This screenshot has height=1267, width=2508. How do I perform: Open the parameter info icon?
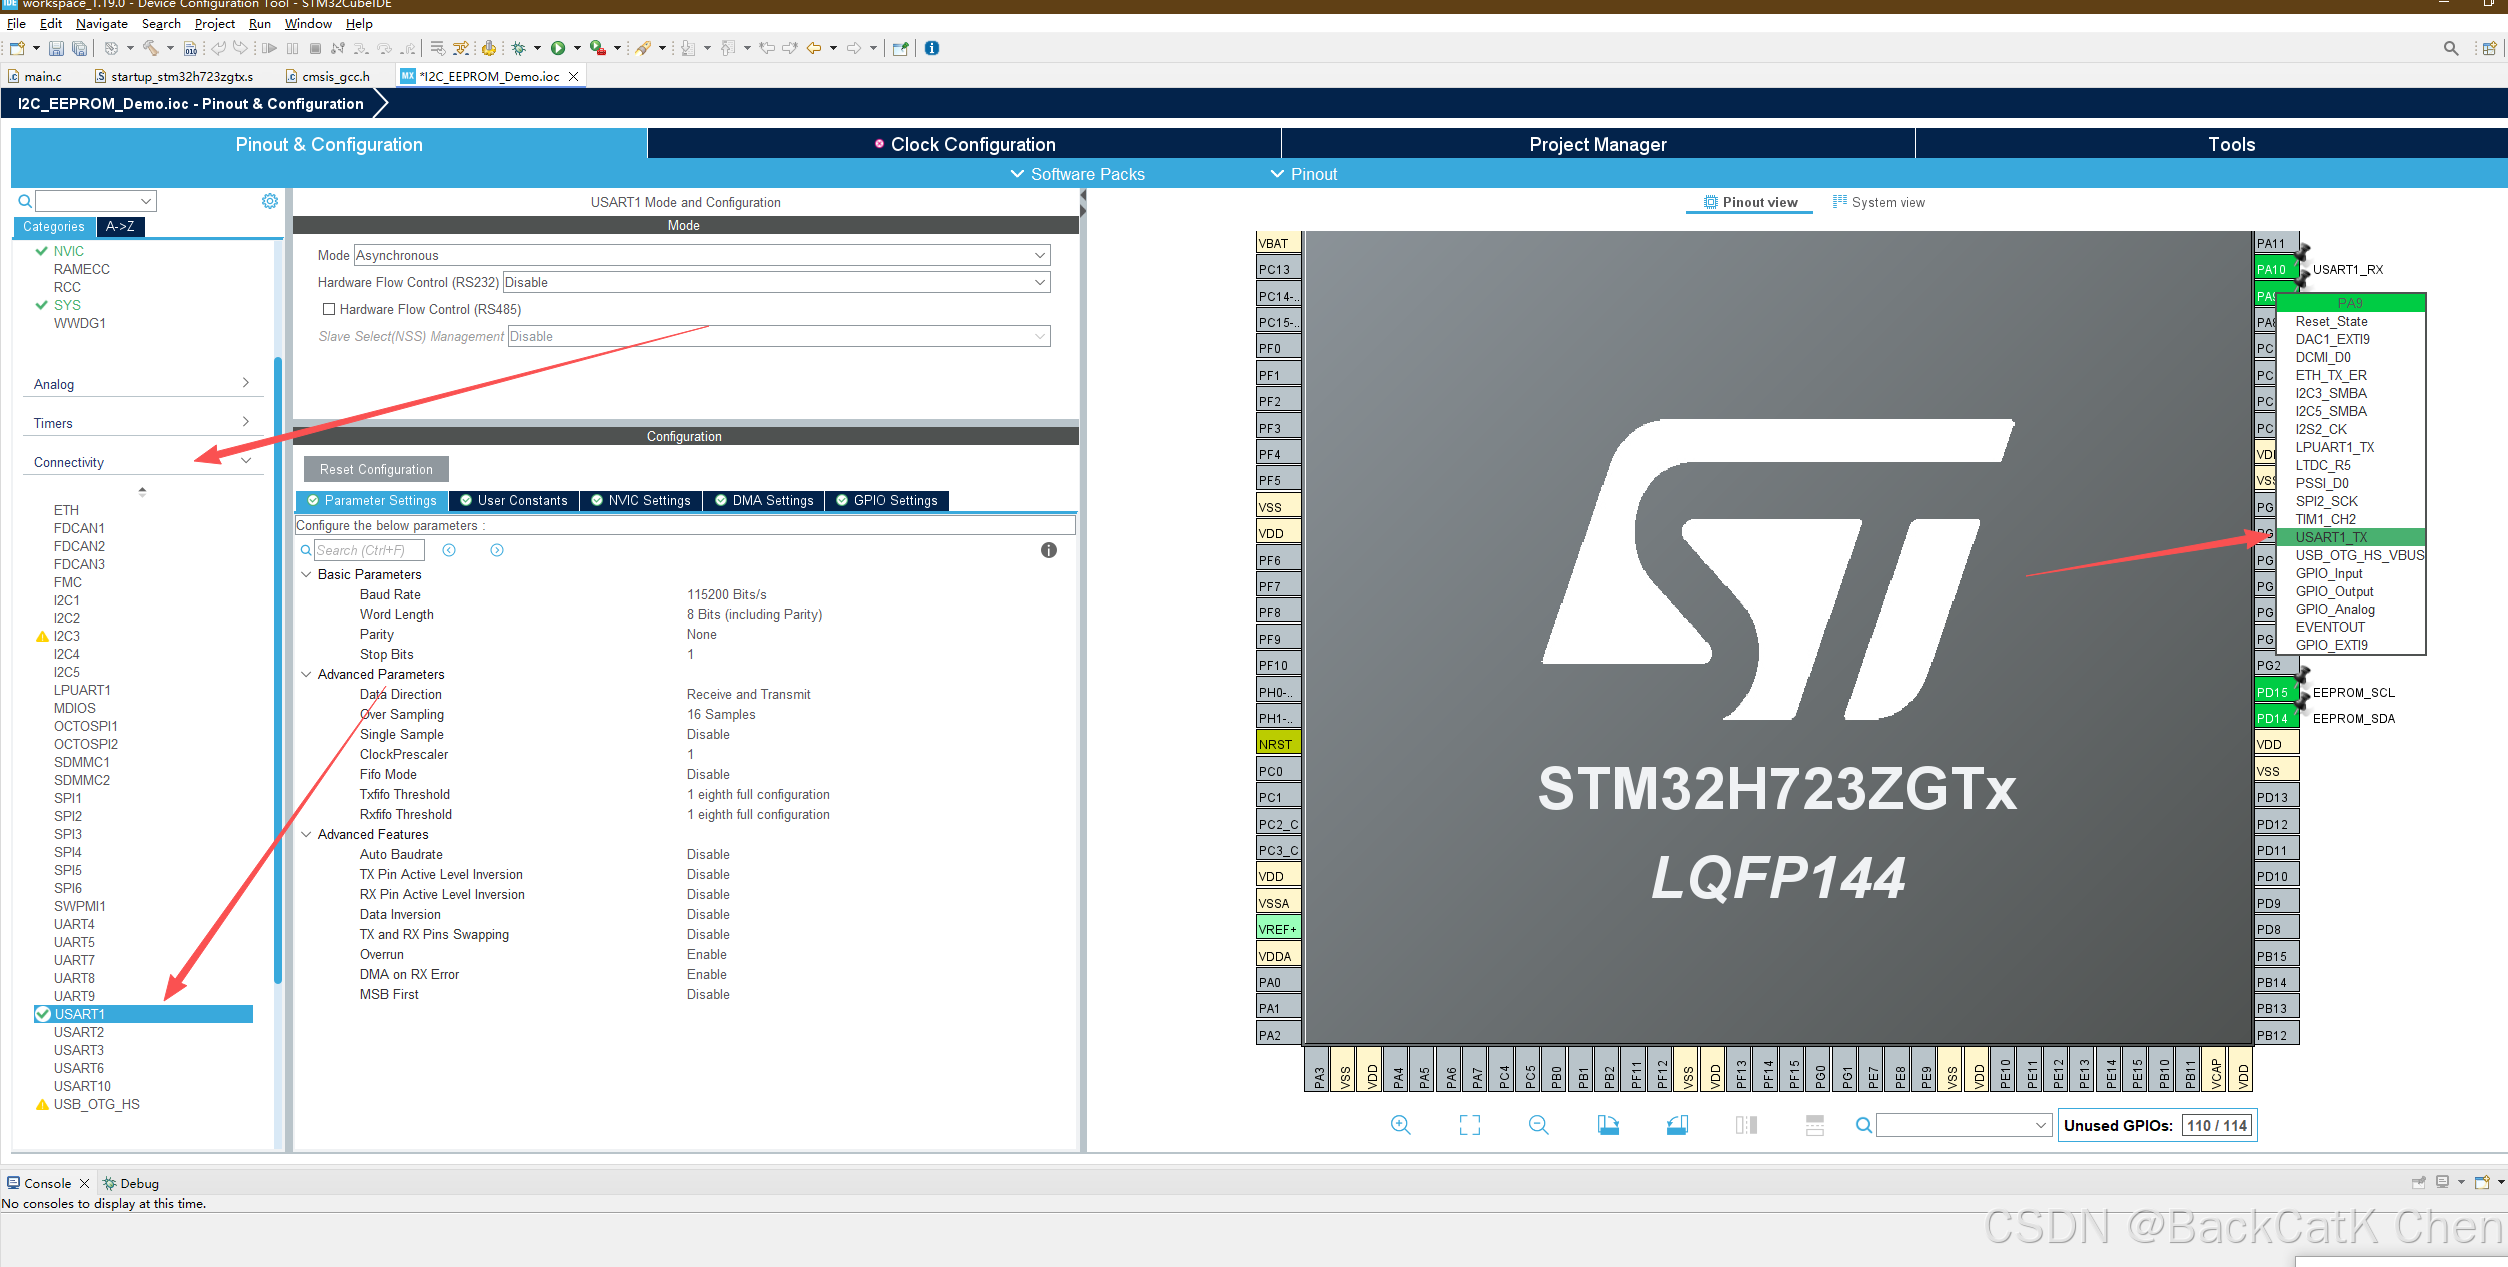(1049, 550)
